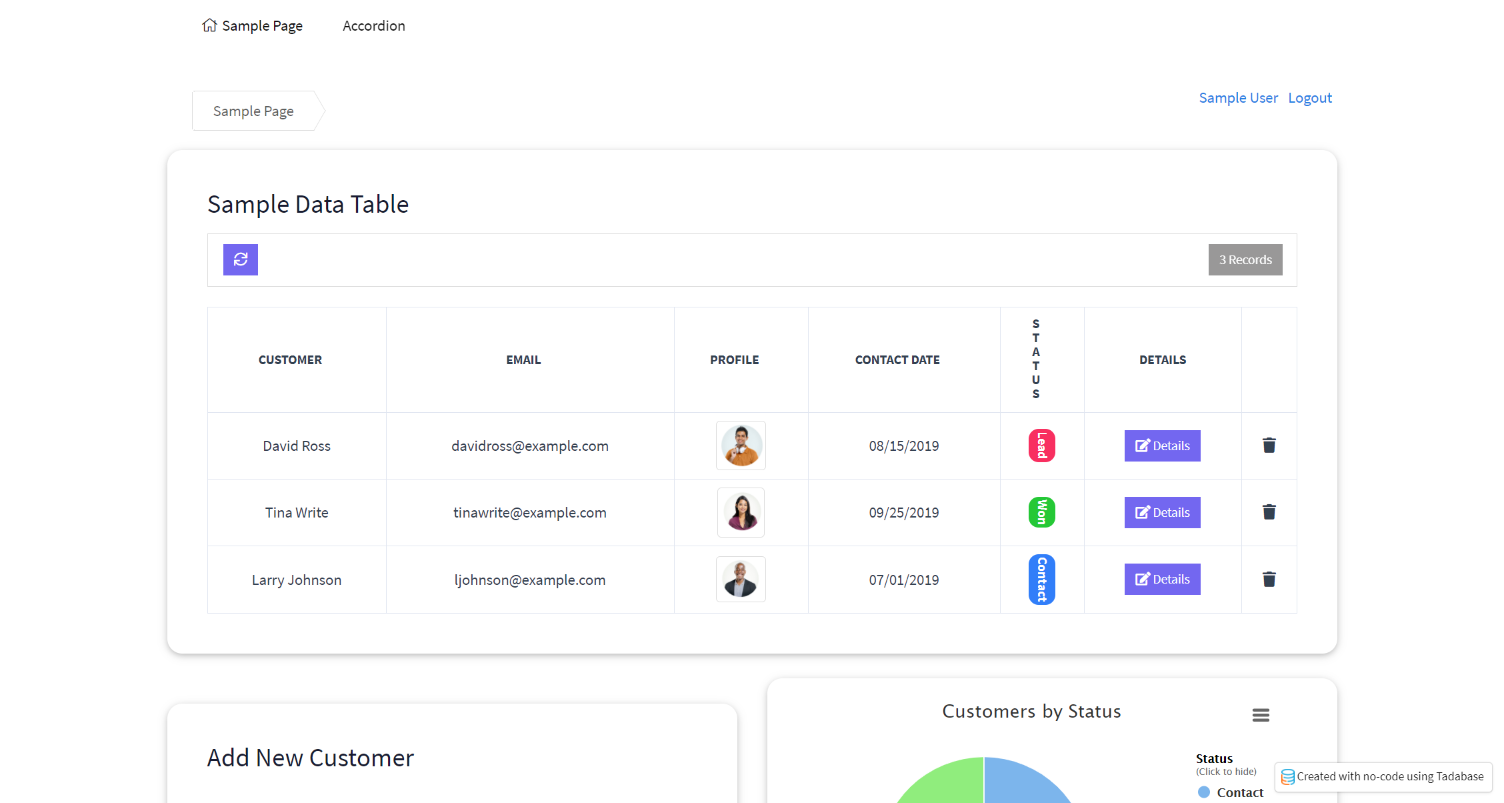The height and width of the screenshot is (803, 1504).
Task: Click the 09/25/2019 contact date cell
Action: (x=904, y=512)
